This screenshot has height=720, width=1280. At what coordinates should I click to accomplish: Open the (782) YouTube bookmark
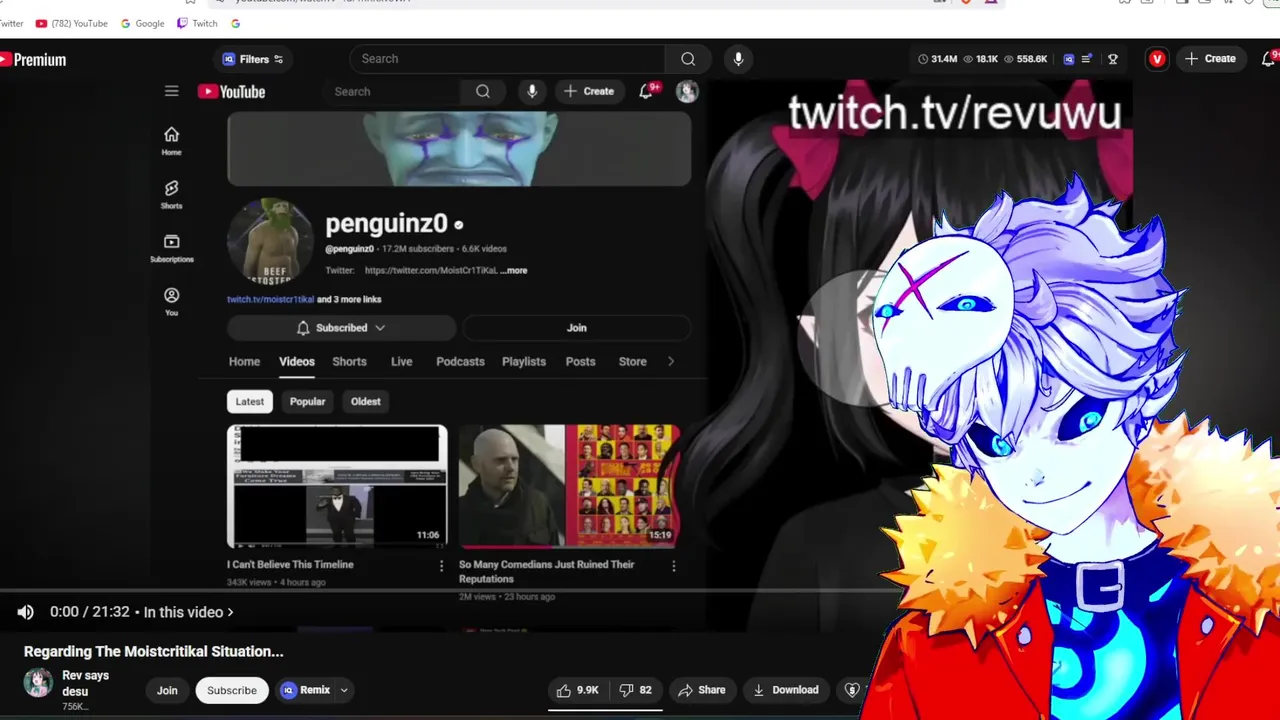[71, 23]
